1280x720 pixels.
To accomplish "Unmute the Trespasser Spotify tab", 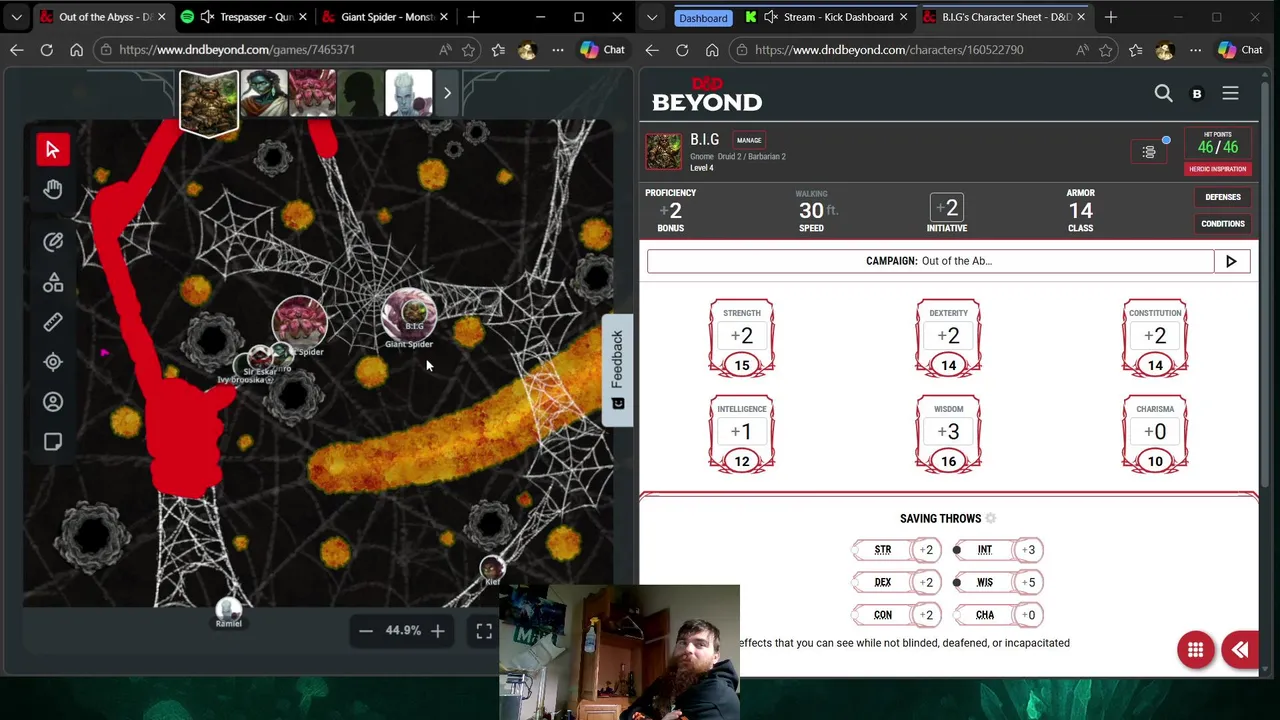I will point(207,17).
